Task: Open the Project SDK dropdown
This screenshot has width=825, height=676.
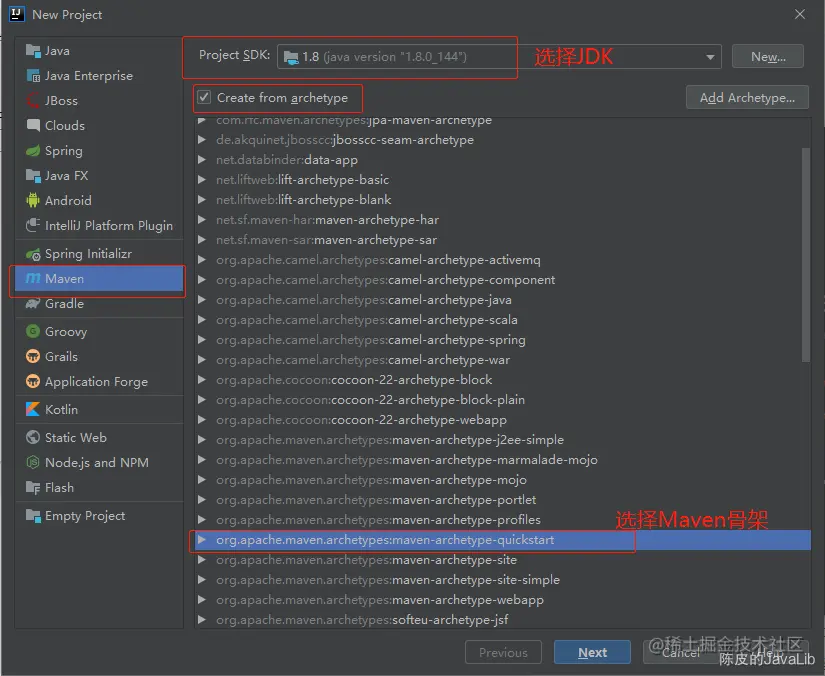Action: [x=710, y=57]
